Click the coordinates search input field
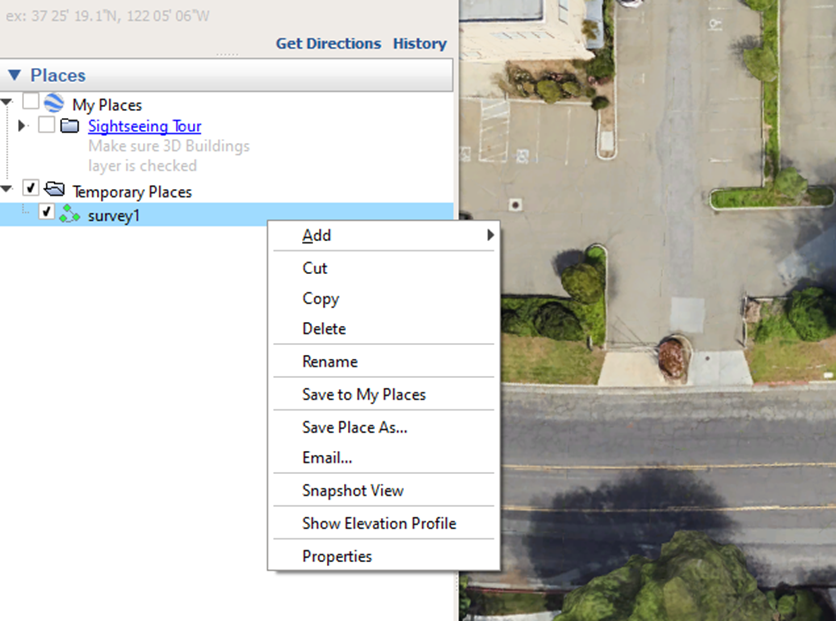The width and height of the screenshot is (836, 621). (x=227, y=16)
